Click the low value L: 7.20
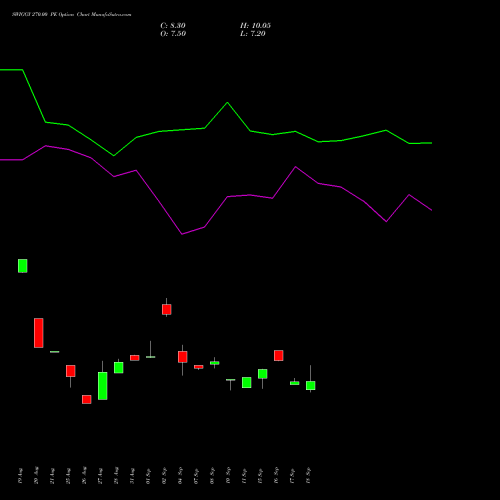Screen dimensions: 500x500 (x=253, y=34)
